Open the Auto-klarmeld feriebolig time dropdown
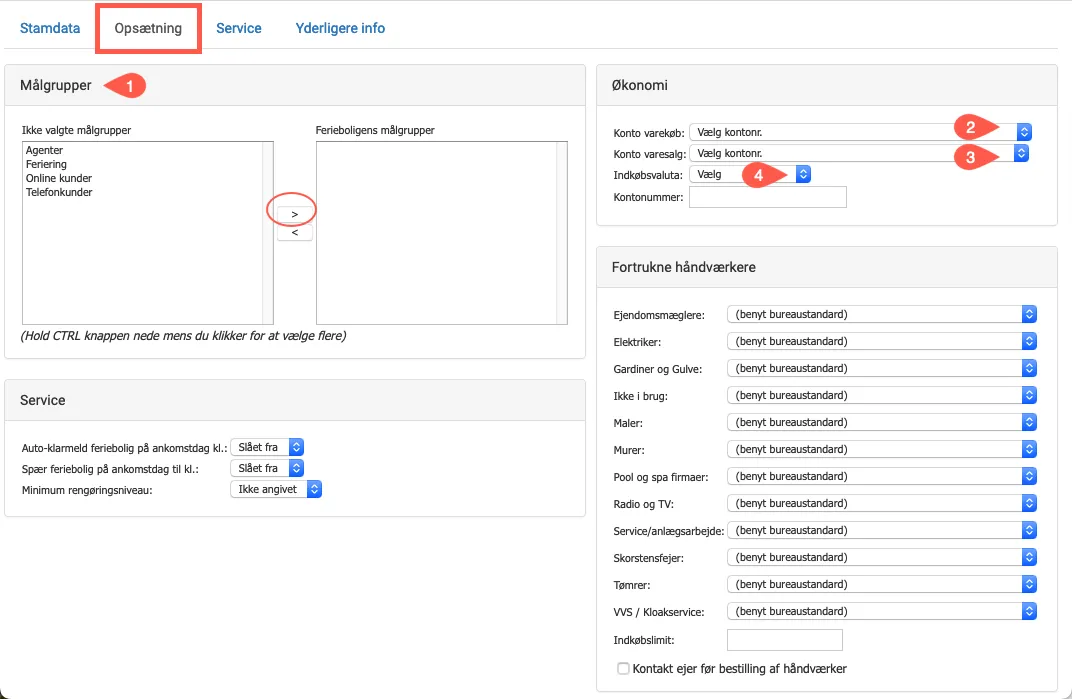This screenshot has height=699, width=1072. pos(266,447)
